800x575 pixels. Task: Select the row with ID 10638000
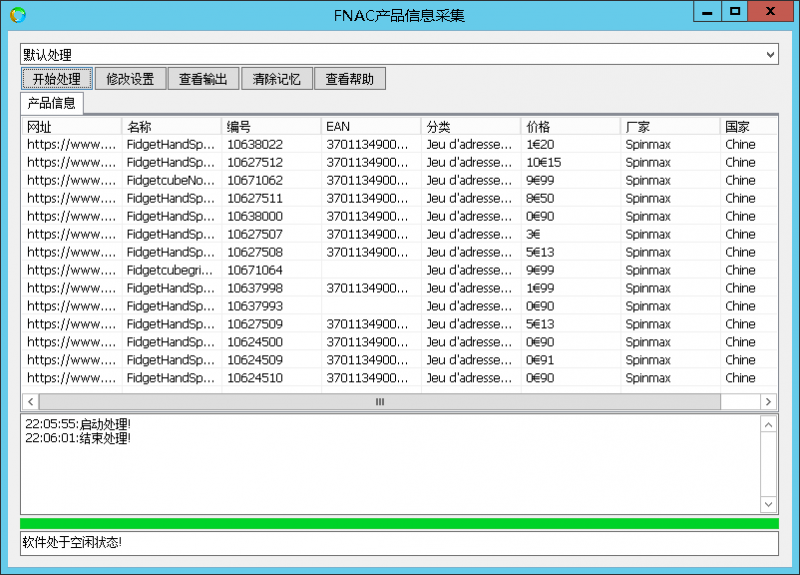(x=400, y=216)
